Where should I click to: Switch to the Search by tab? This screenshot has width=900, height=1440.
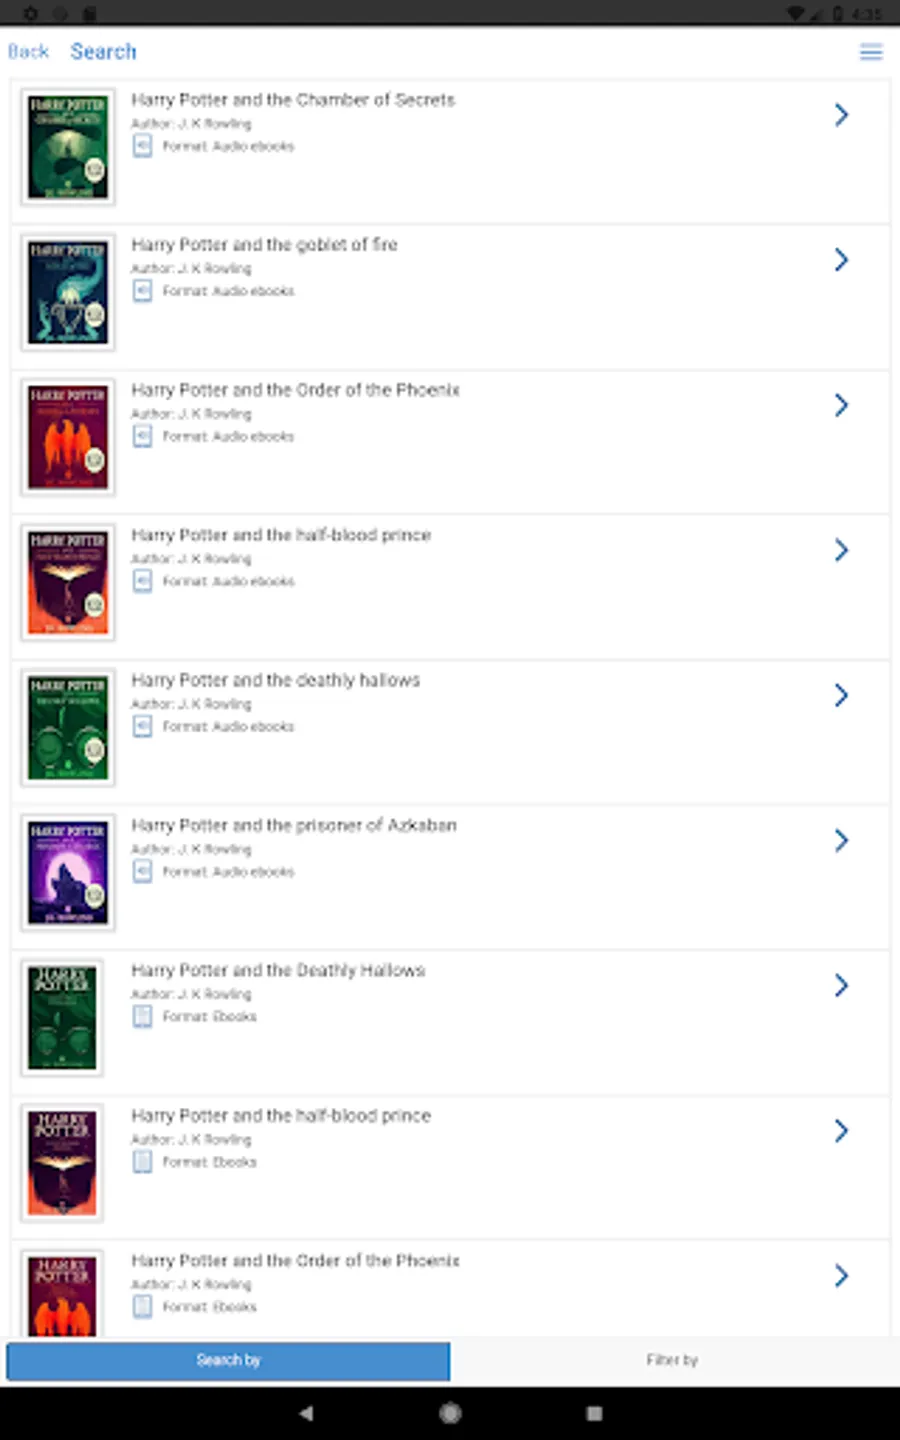228,1361
